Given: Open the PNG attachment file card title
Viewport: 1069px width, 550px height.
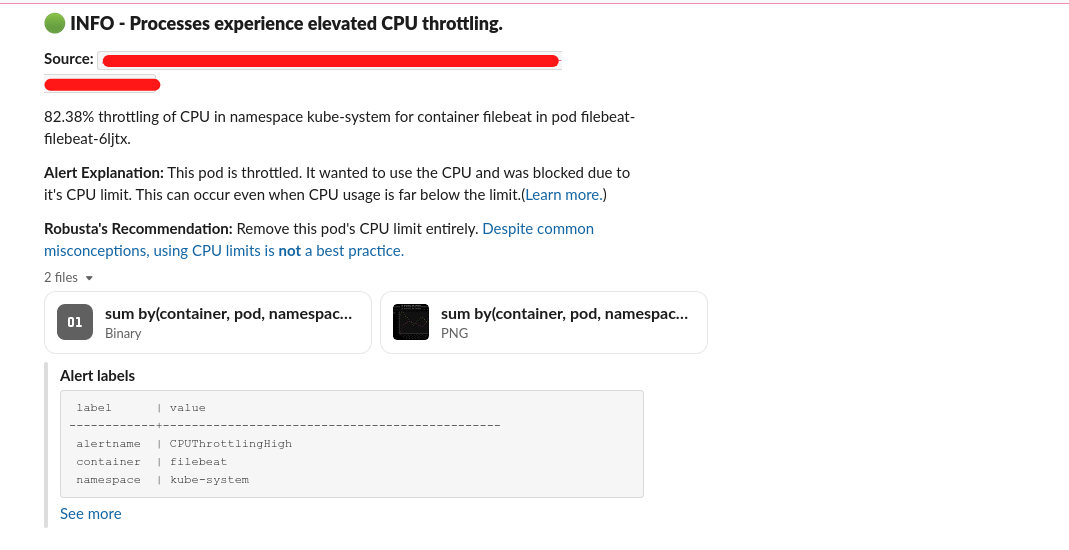Looking at the screenshot, I should point(564,314).
